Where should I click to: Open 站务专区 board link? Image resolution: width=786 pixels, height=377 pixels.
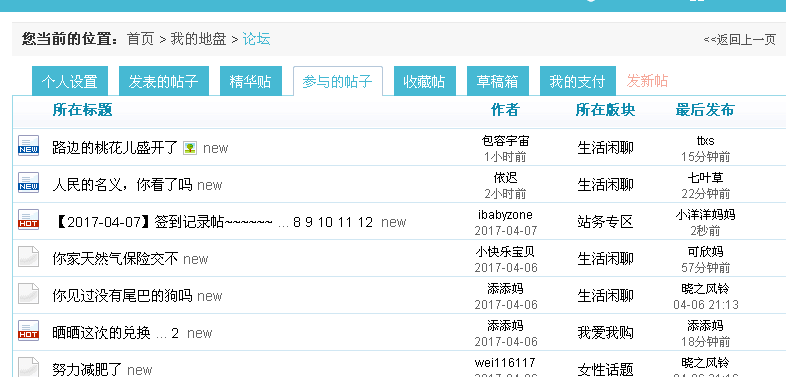(x=606, y=222)
